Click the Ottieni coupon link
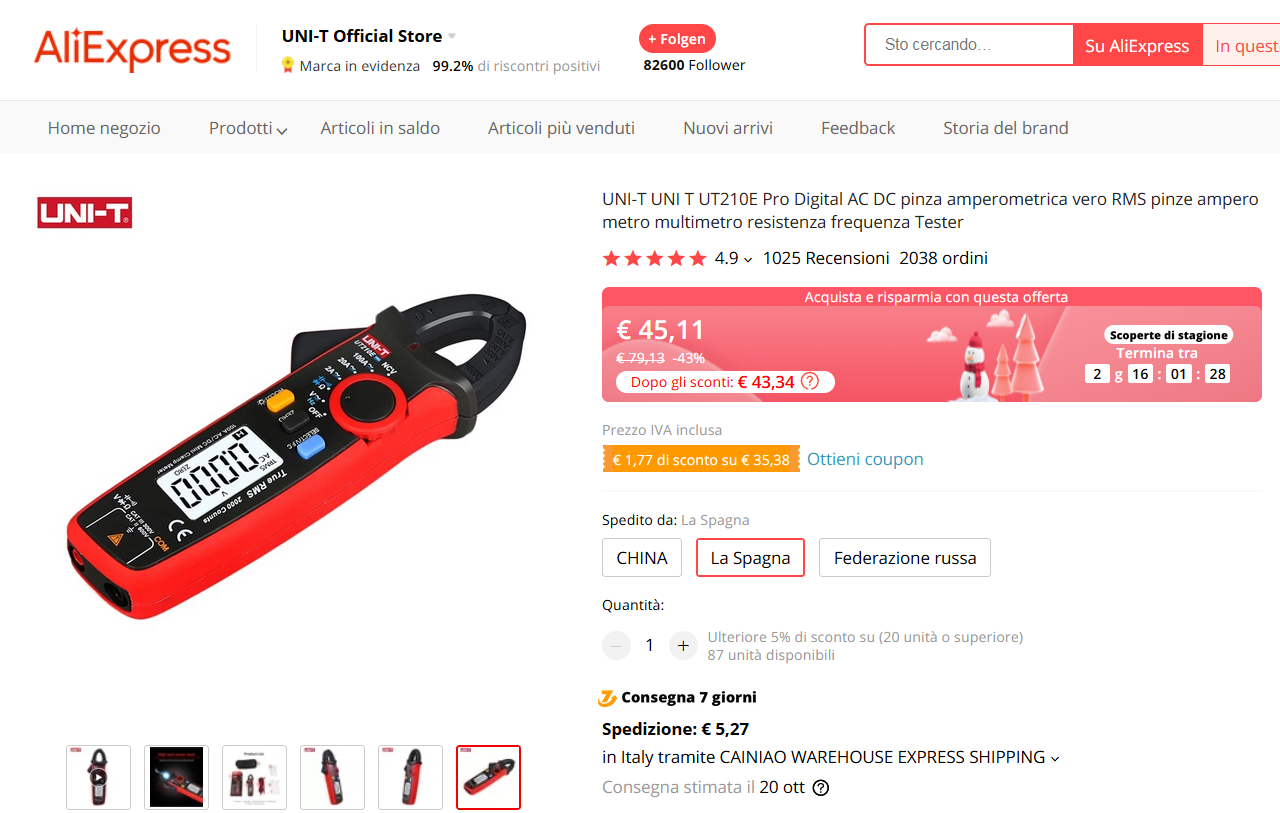Screen dimensions: 1280x813 (865, 459)
